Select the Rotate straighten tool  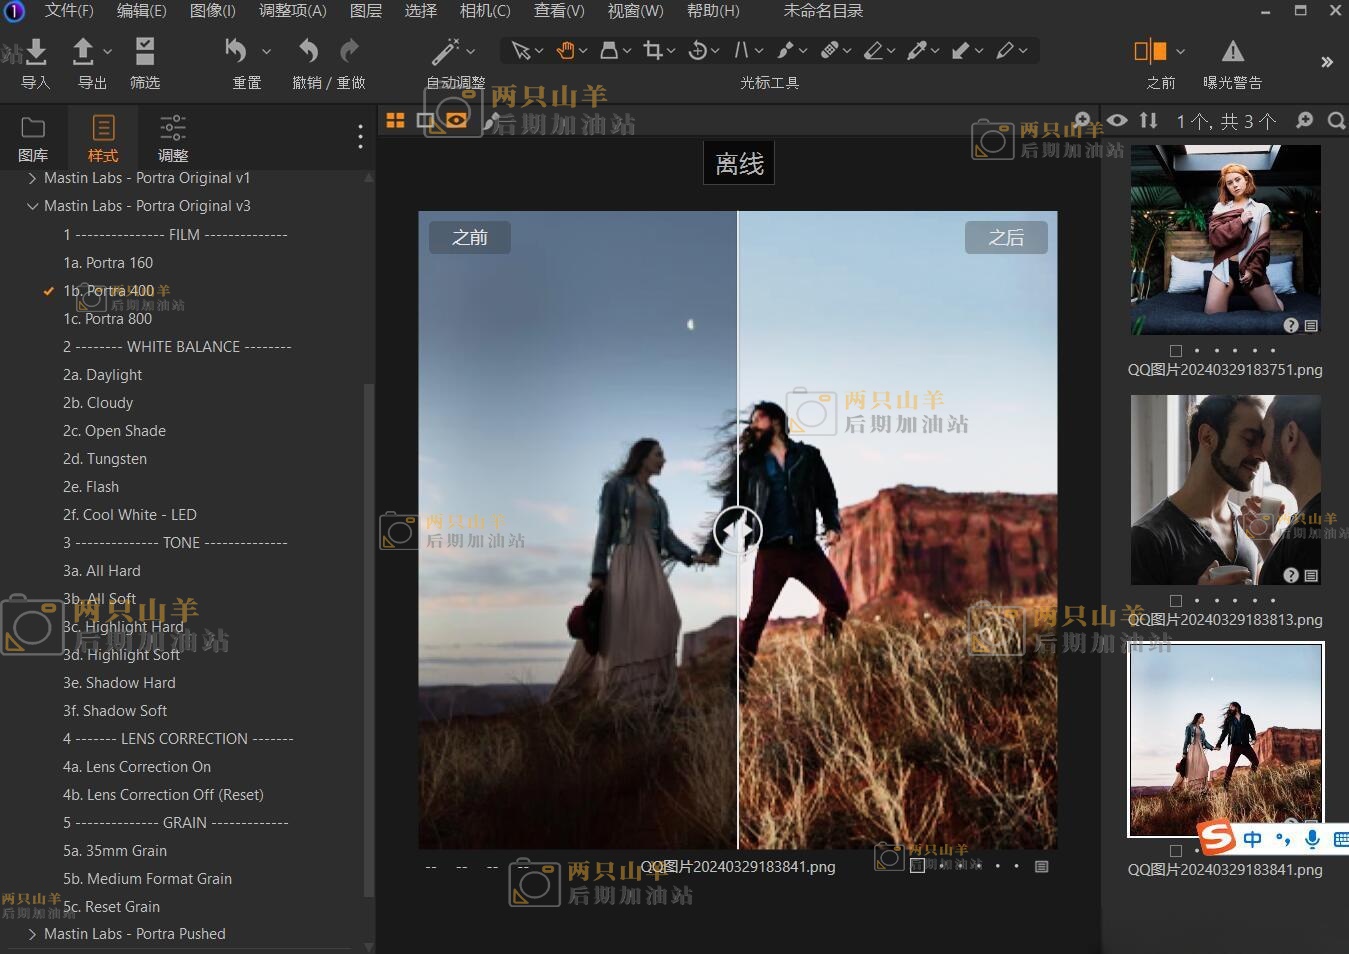[699, 51]
